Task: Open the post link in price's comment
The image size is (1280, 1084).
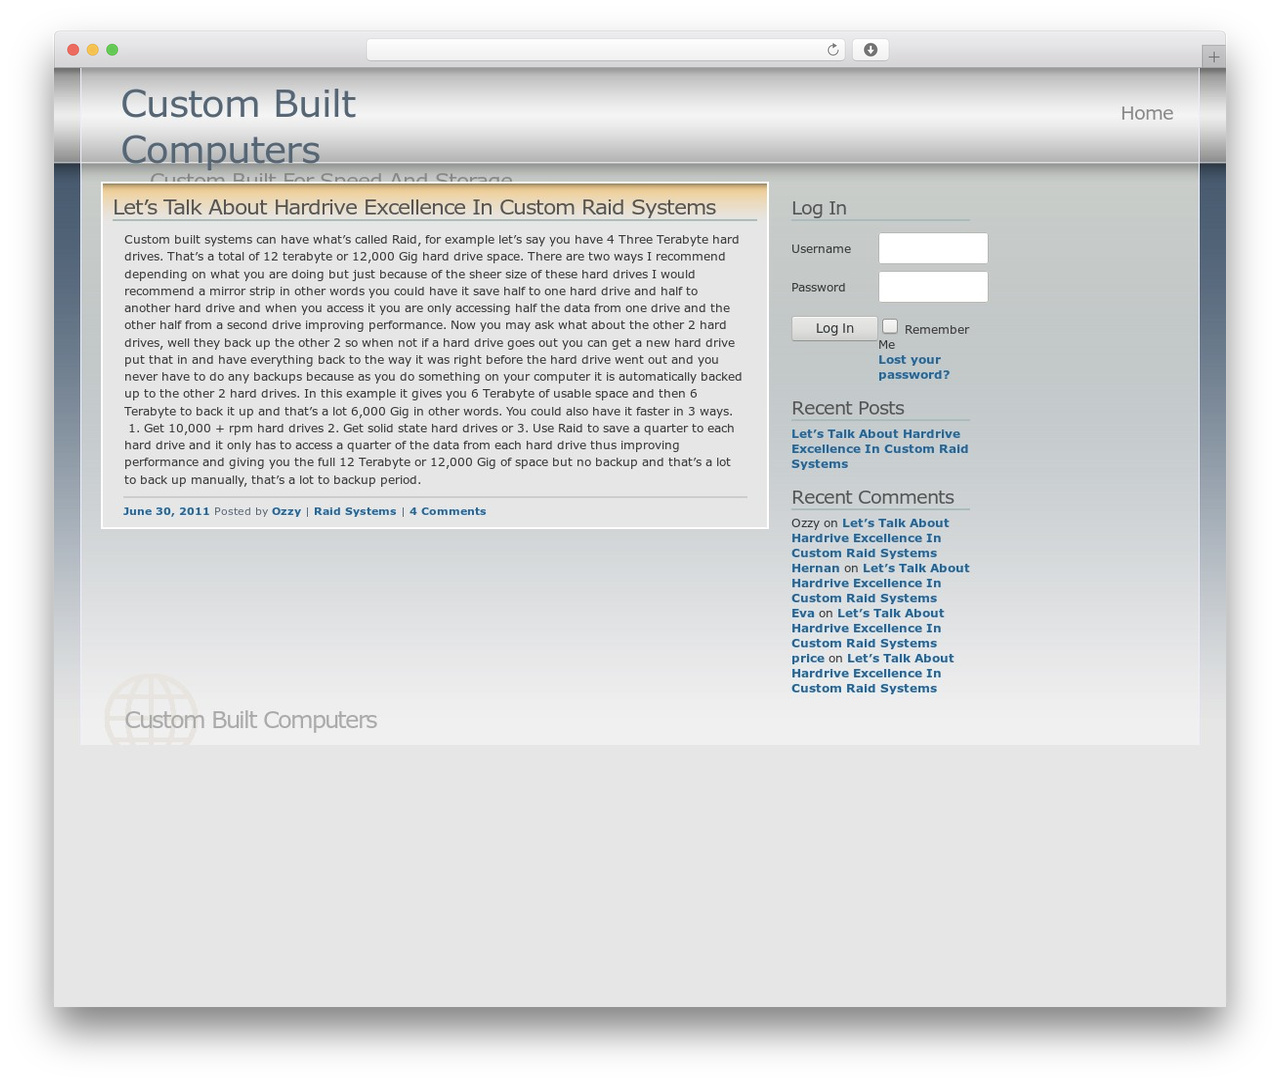Action: click(x=872, y=673)
